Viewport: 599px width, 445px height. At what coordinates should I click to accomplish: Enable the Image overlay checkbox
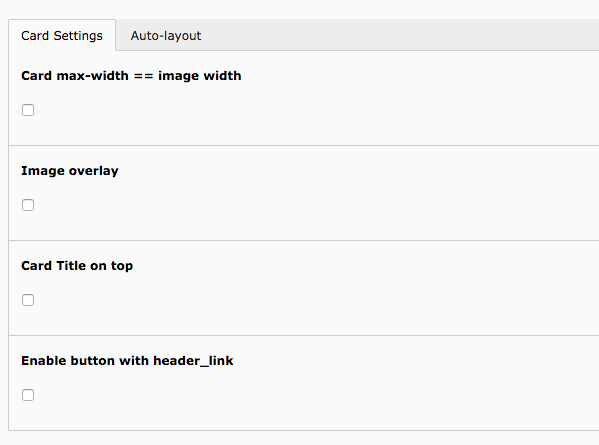28,205
